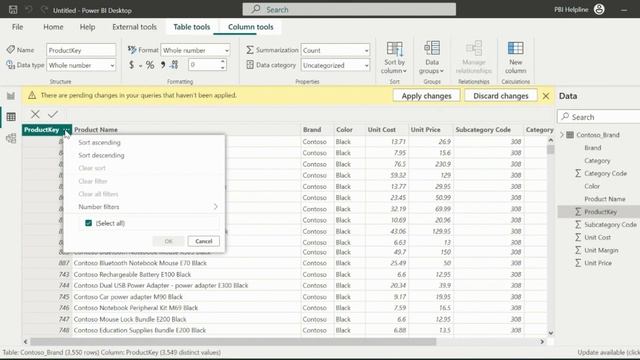
Task: Click the vertical scrollbar down arrow
Action: (x=550, y=333)
